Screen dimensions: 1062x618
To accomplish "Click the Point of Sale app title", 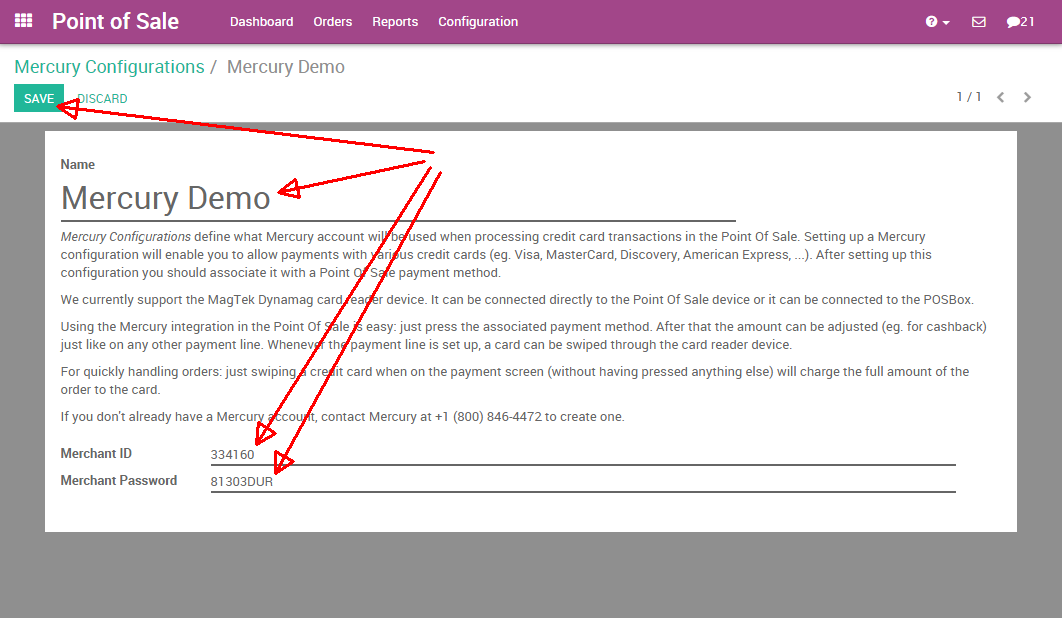I will point(116,22).
